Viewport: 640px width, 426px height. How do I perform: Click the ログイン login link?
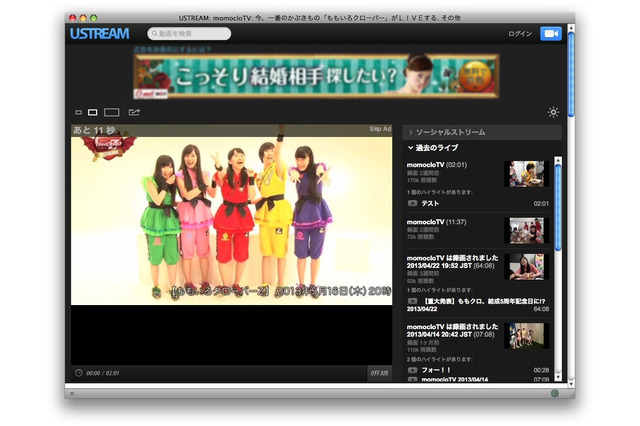[x=520, y=34]
